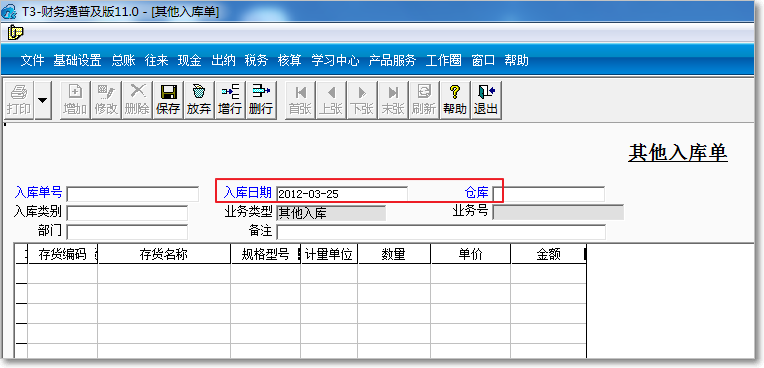The height and width of the screenshot is (368, 764).
Task: Open help with 帮助 toolbar icon
Action: (455, 99)
